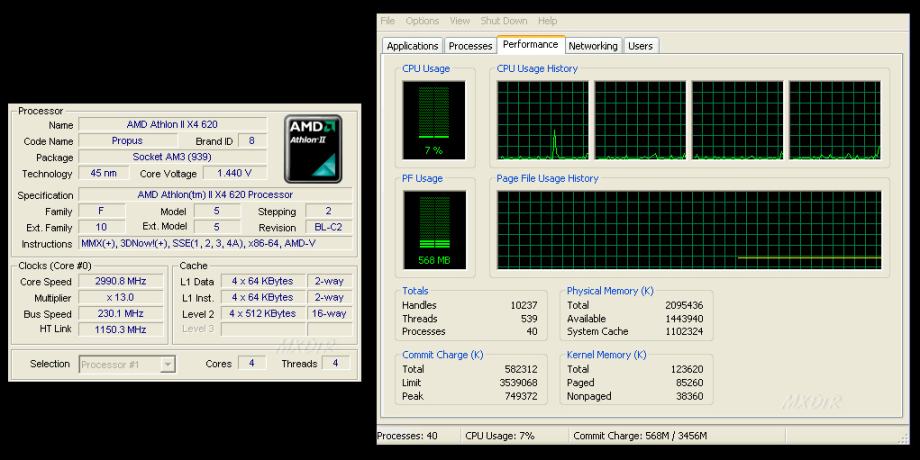This screenshot has width=920, height=460.
Task: Click the Level 2 associativity 16-way
Action: coord(330,313)
